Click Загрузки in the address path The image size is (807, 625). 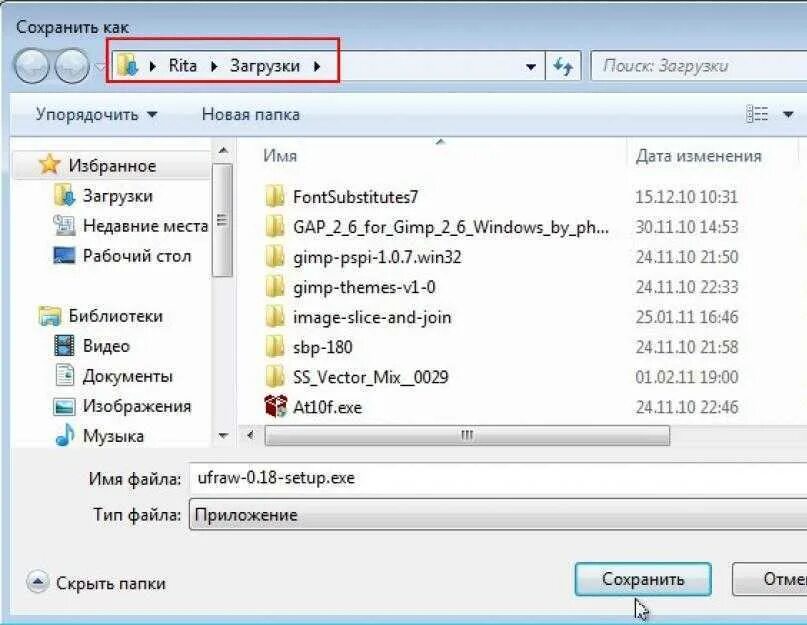265,66
